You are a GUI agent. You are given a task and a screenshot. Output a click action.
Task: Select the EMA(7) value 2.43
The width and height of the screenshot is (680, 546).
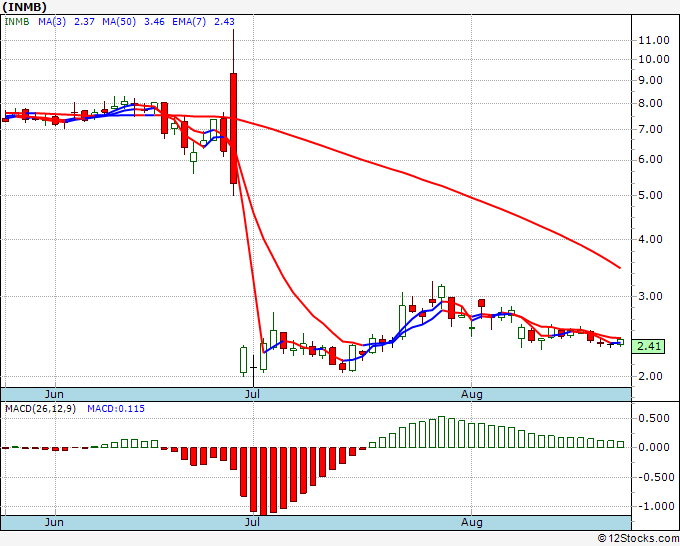tap(224, 21)
